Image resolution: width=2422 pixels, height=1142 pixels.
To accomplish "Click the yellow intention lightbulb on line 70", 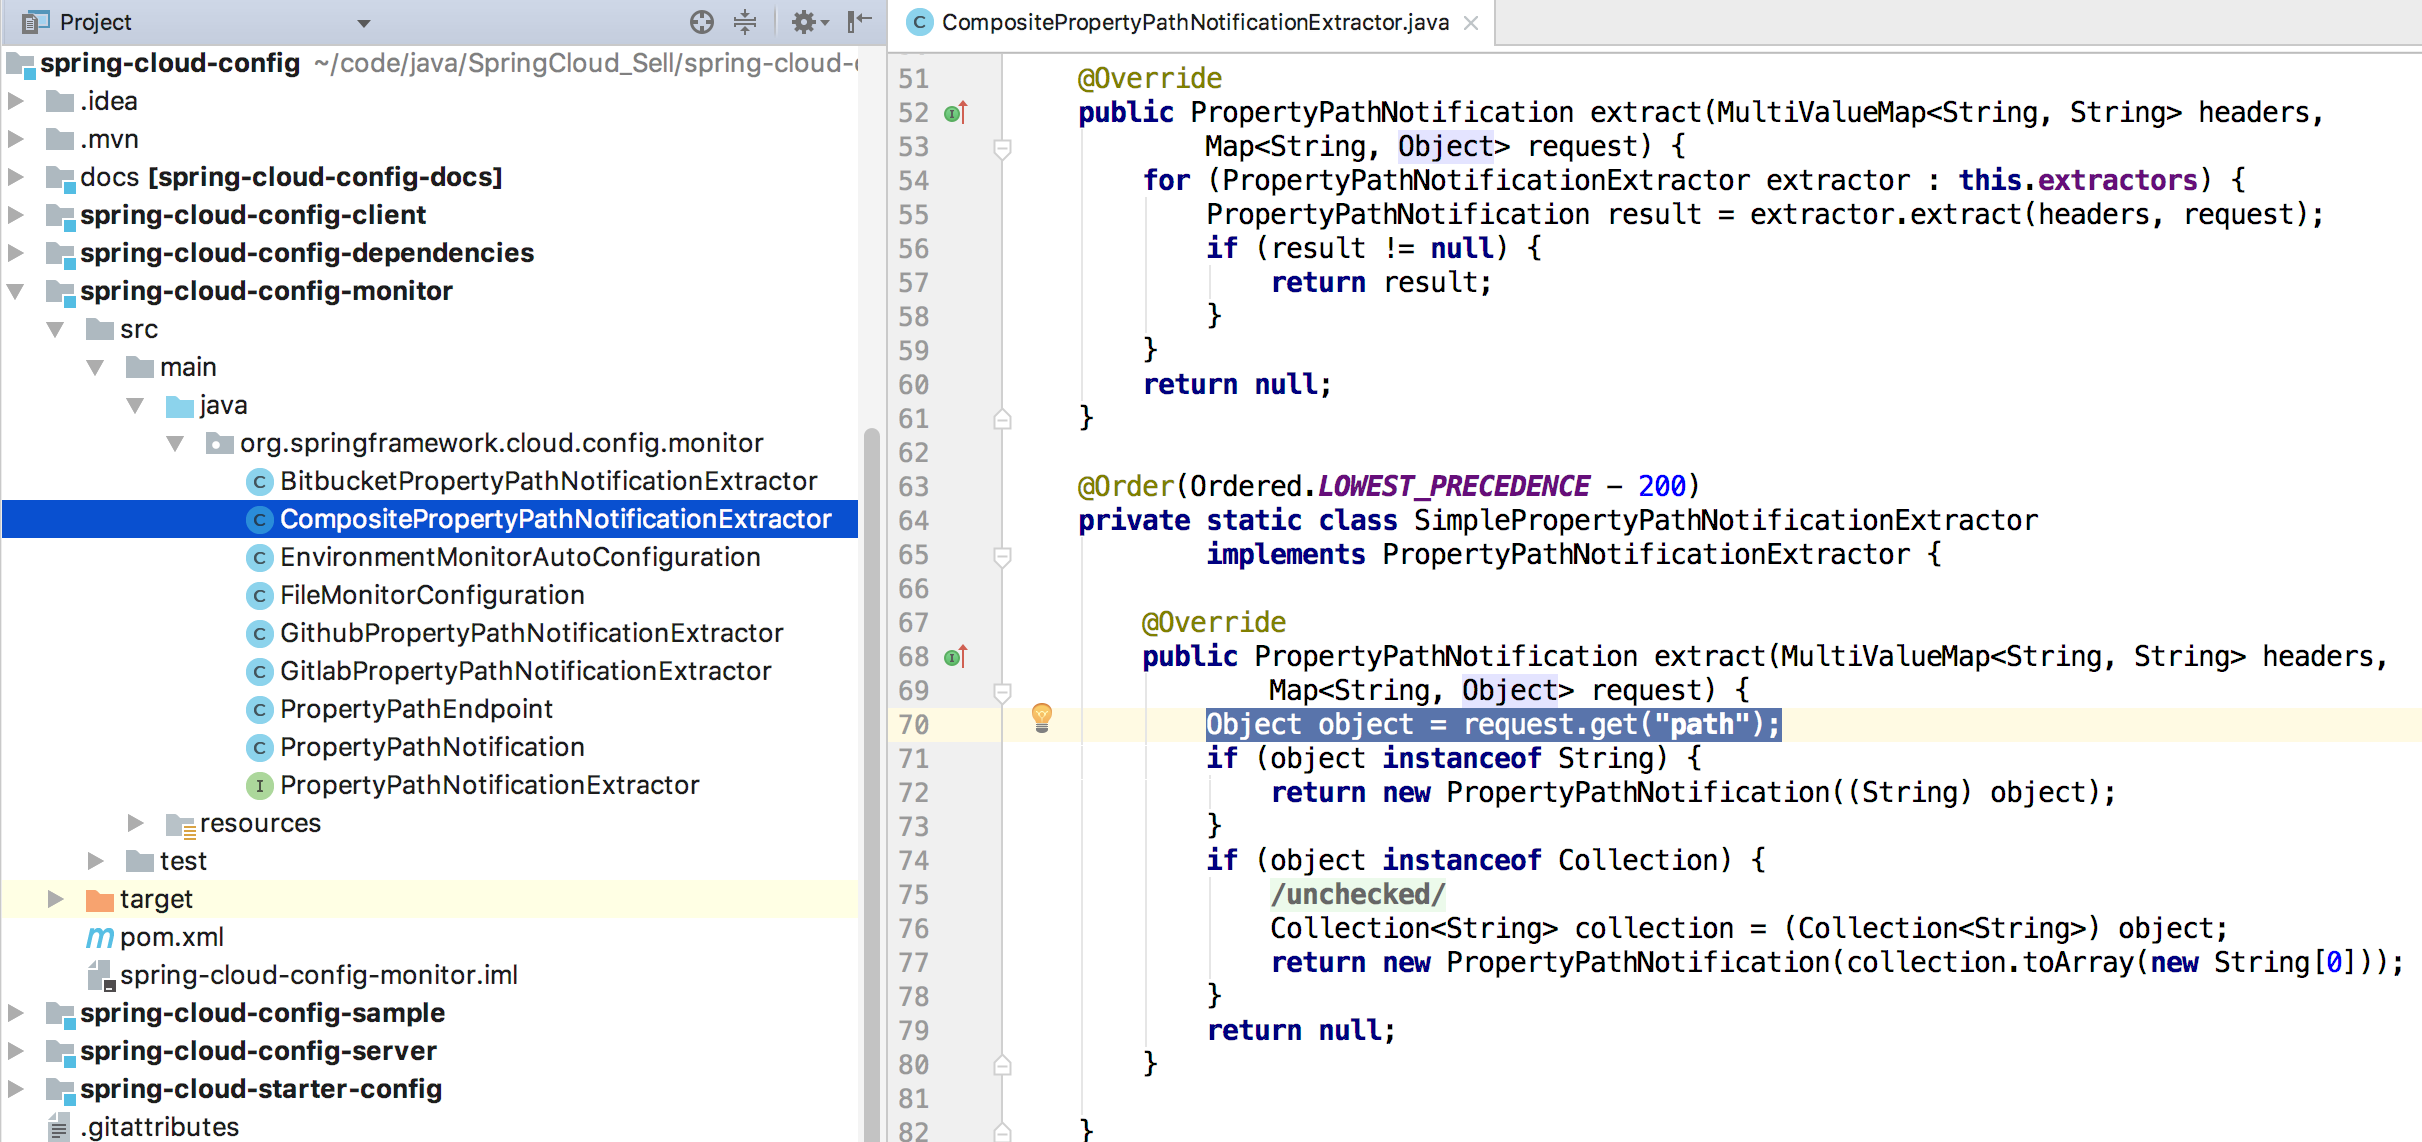I will coord(1041,716).
